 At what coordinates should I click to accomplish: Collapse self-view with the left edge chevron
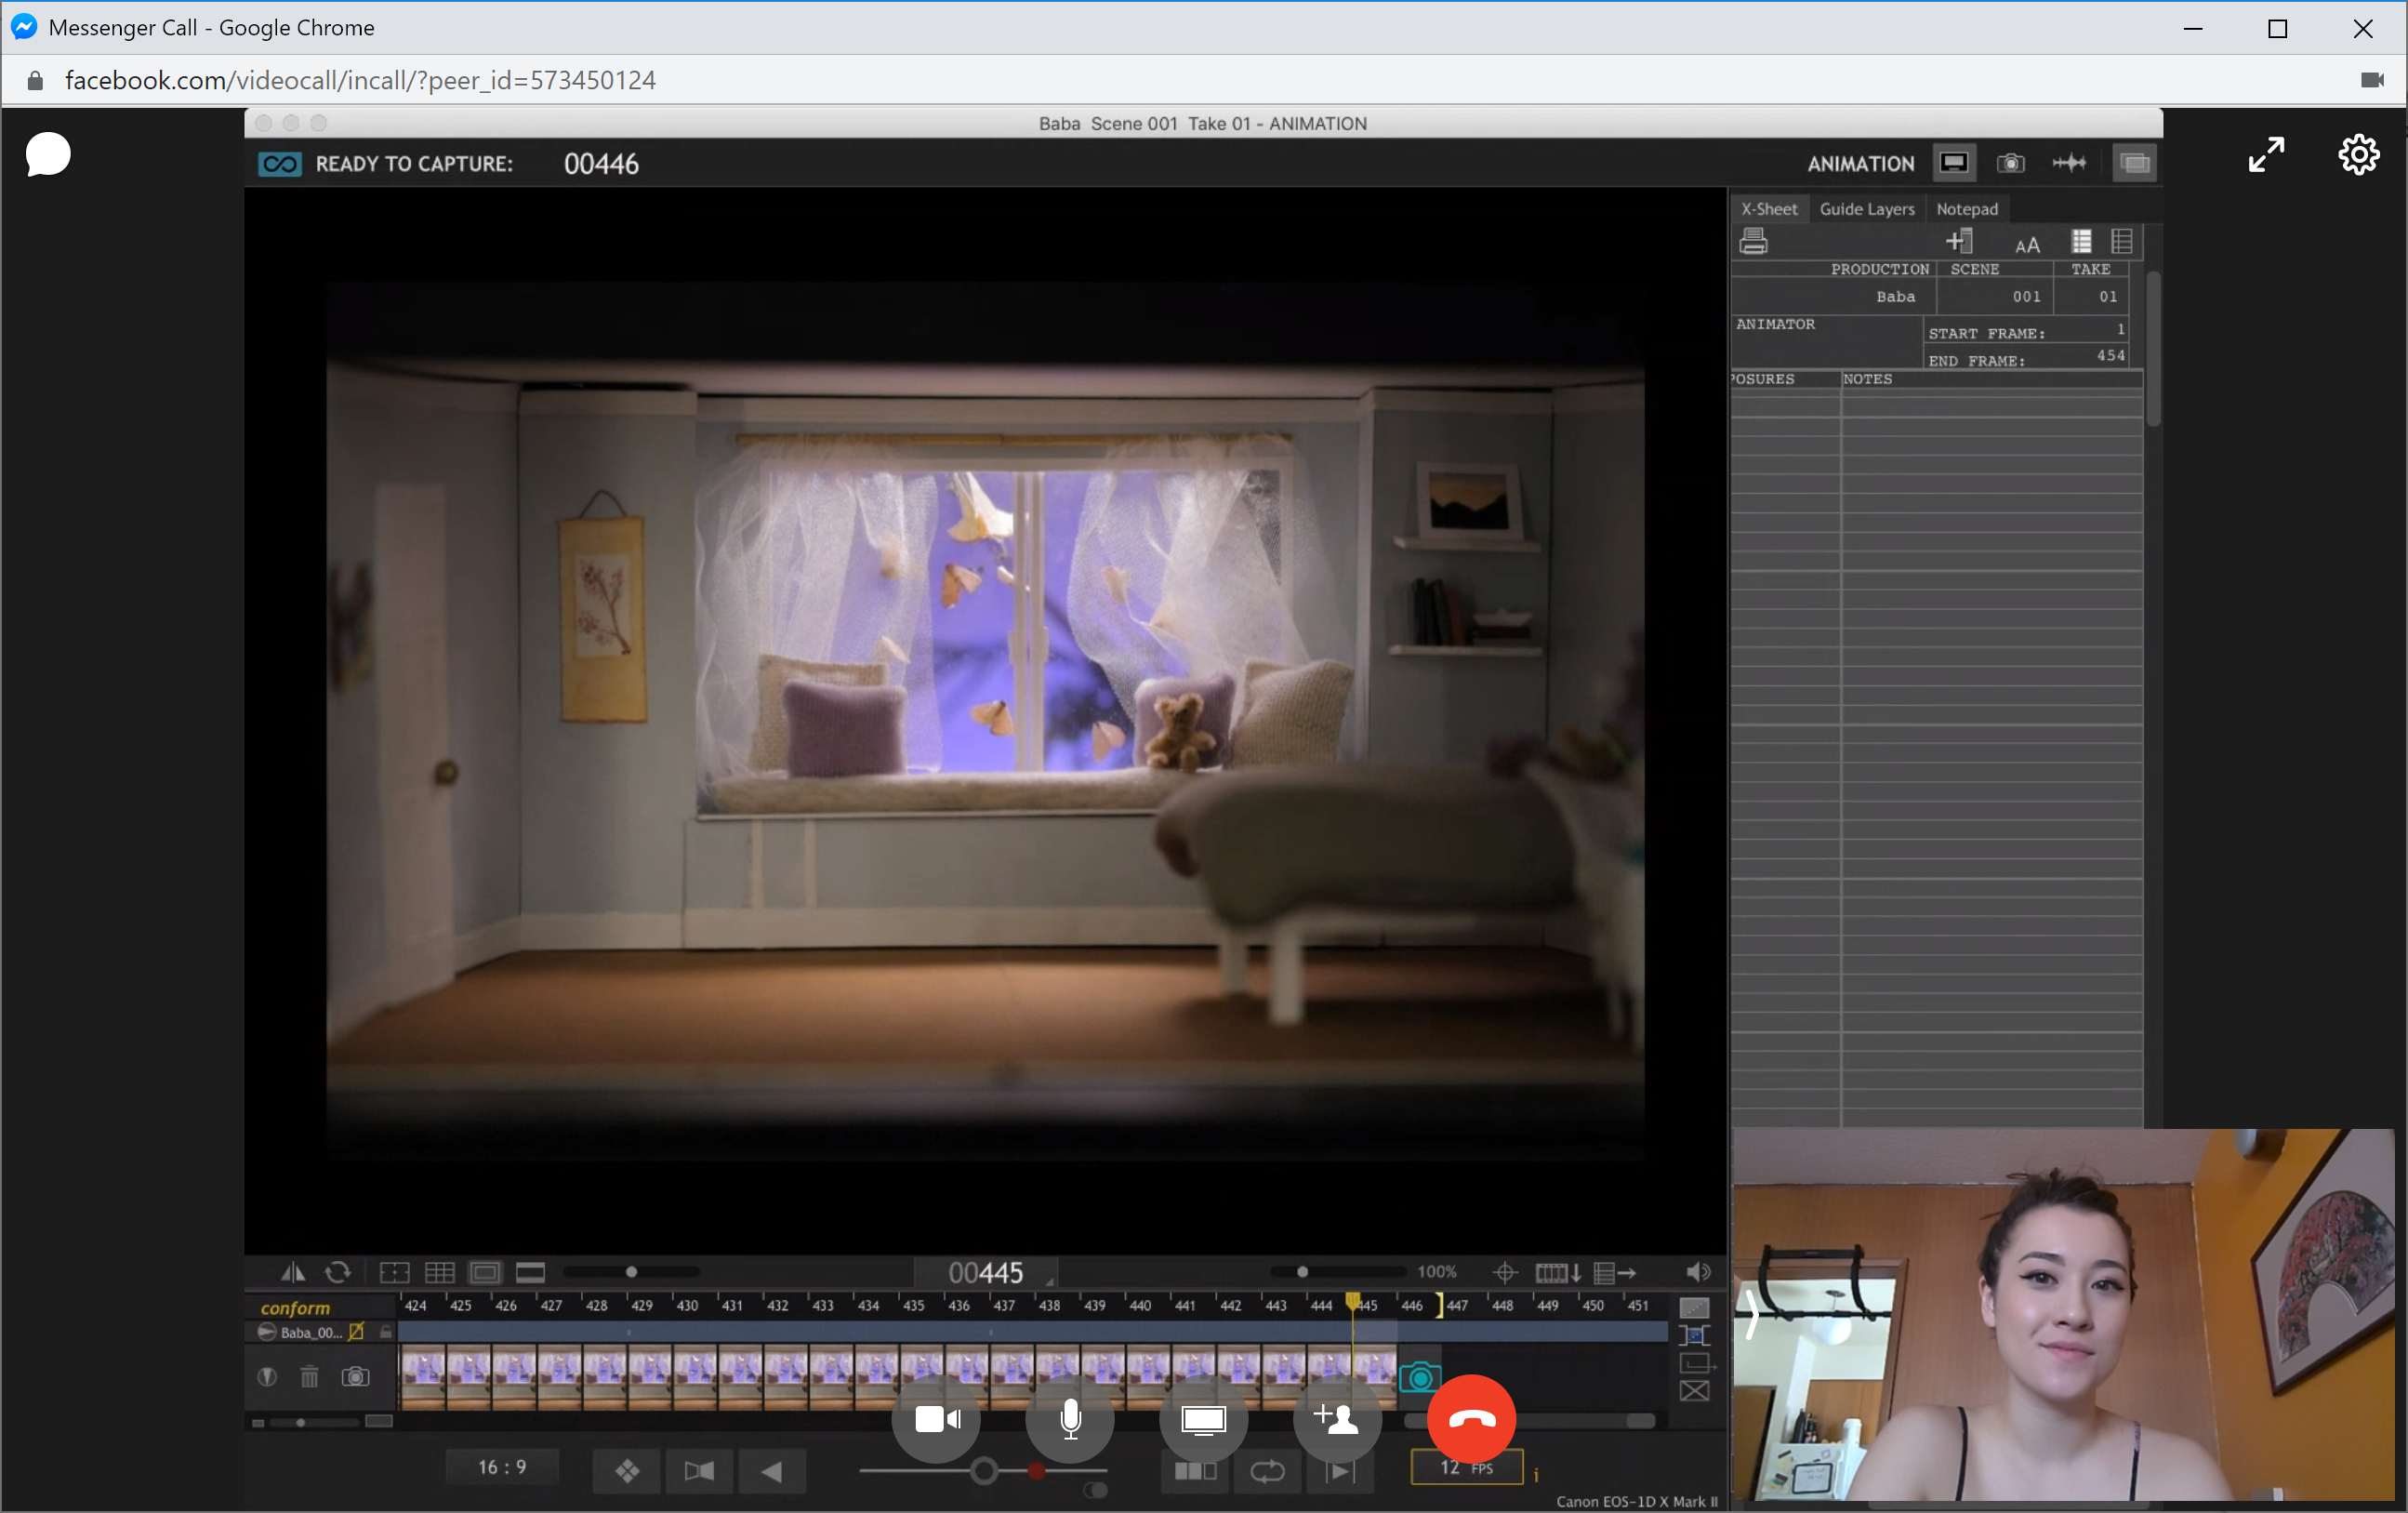point(1751,1315)
